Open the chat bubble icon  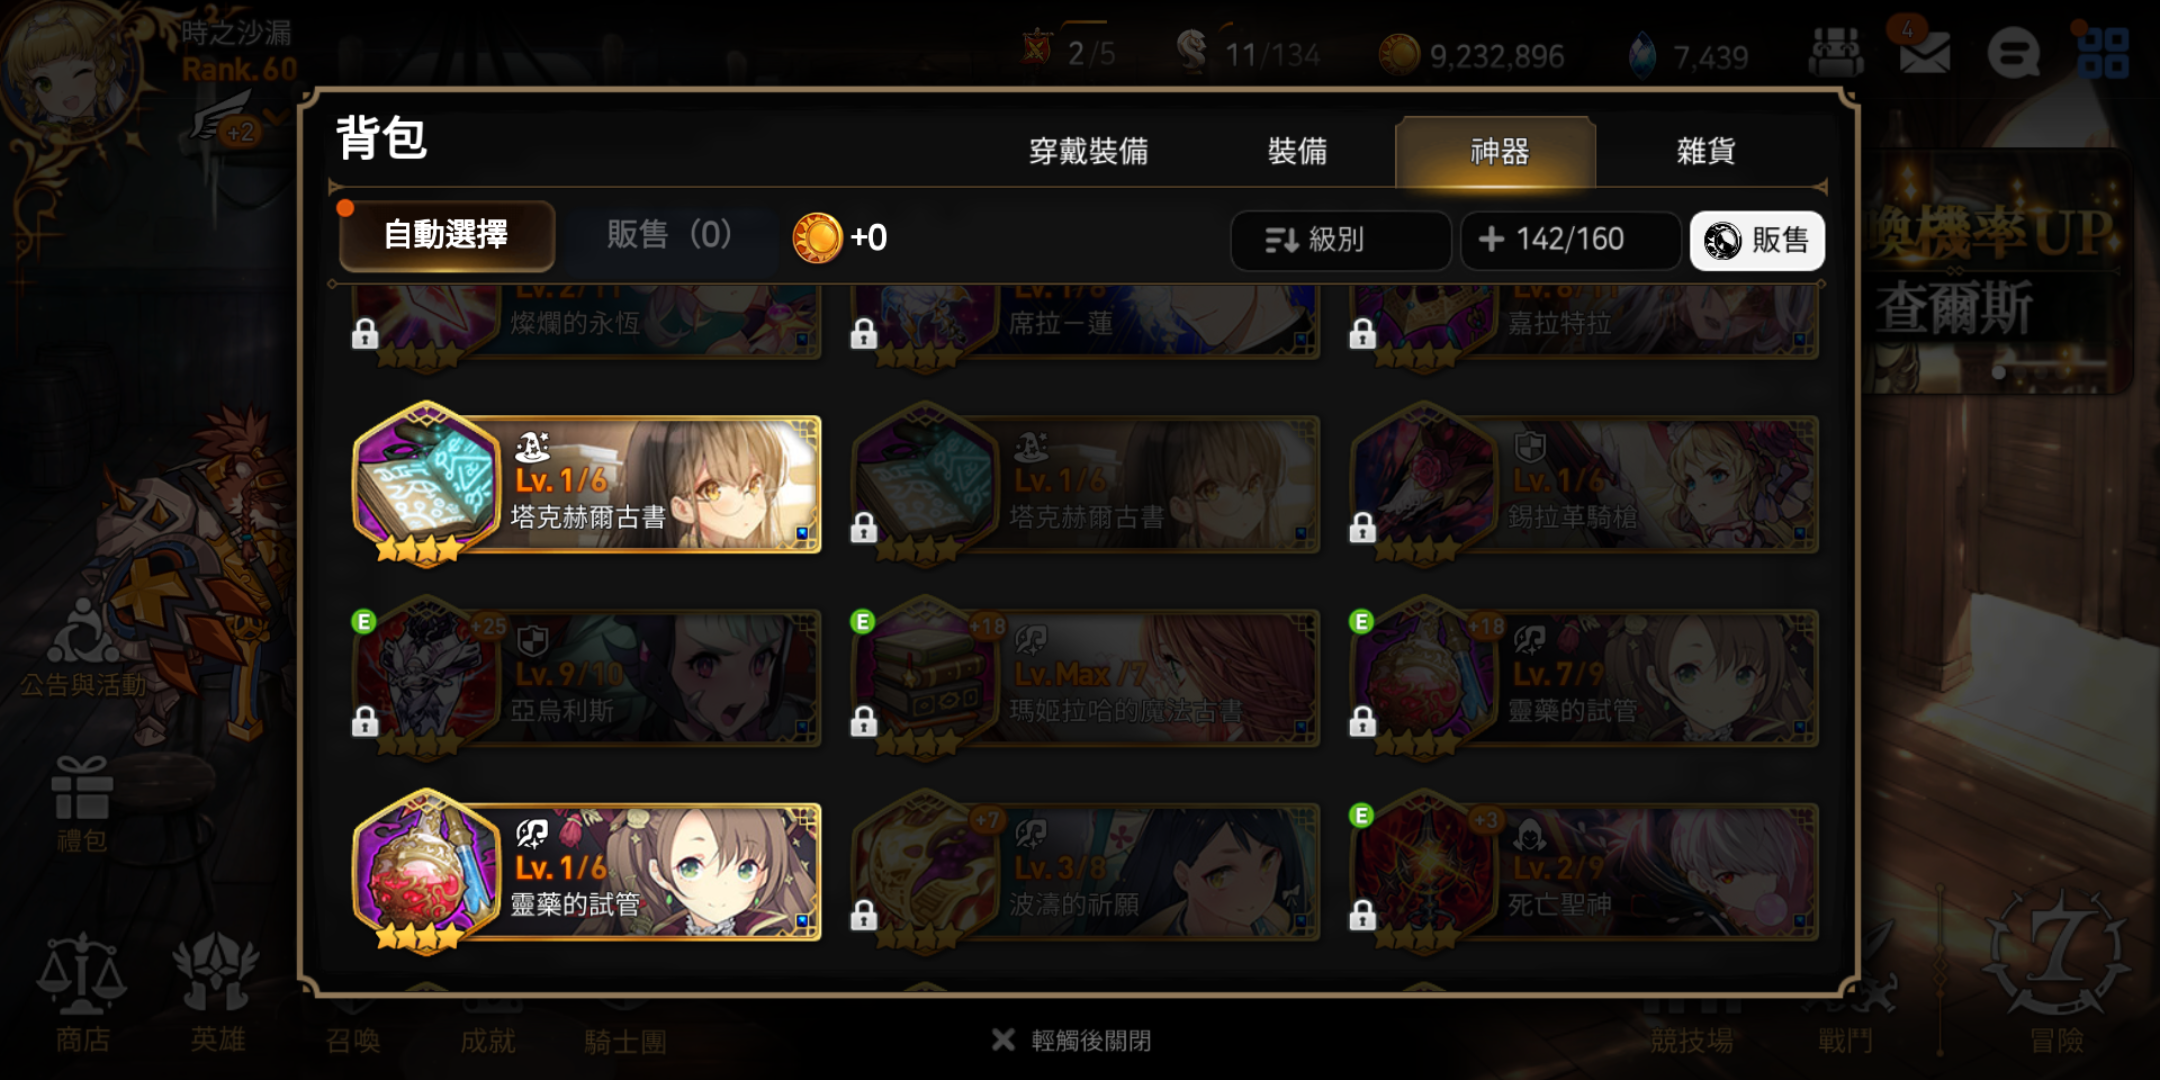(x=2013, y=53)
